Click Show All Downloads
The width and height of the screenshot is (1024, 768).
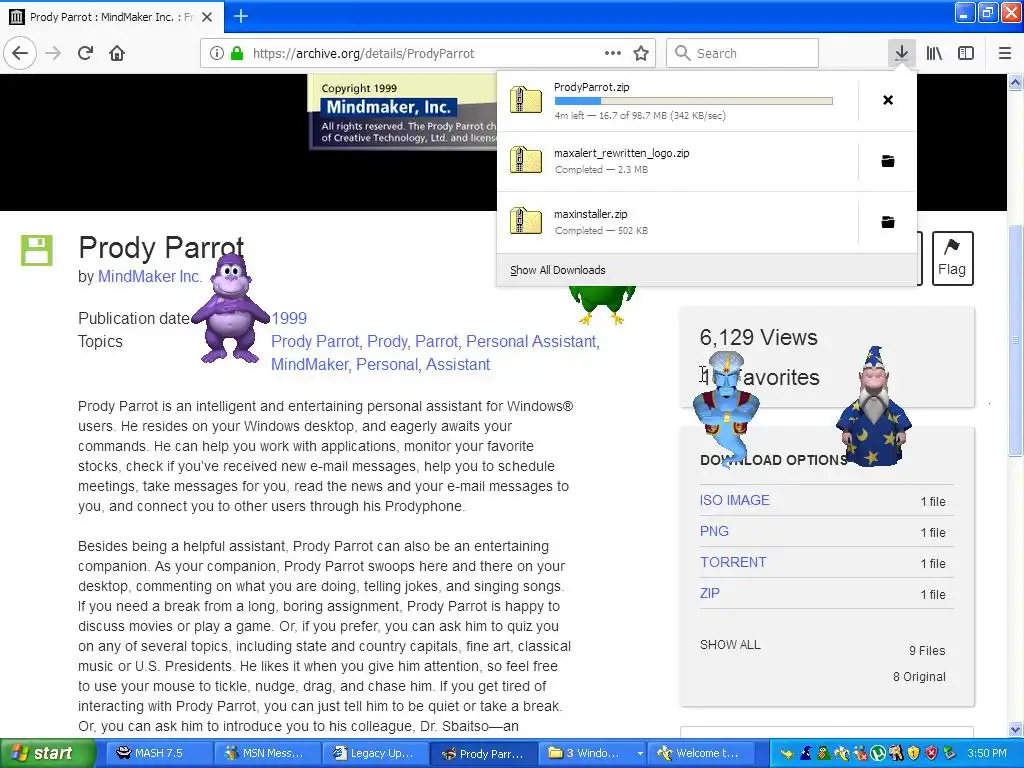[558, 270]
